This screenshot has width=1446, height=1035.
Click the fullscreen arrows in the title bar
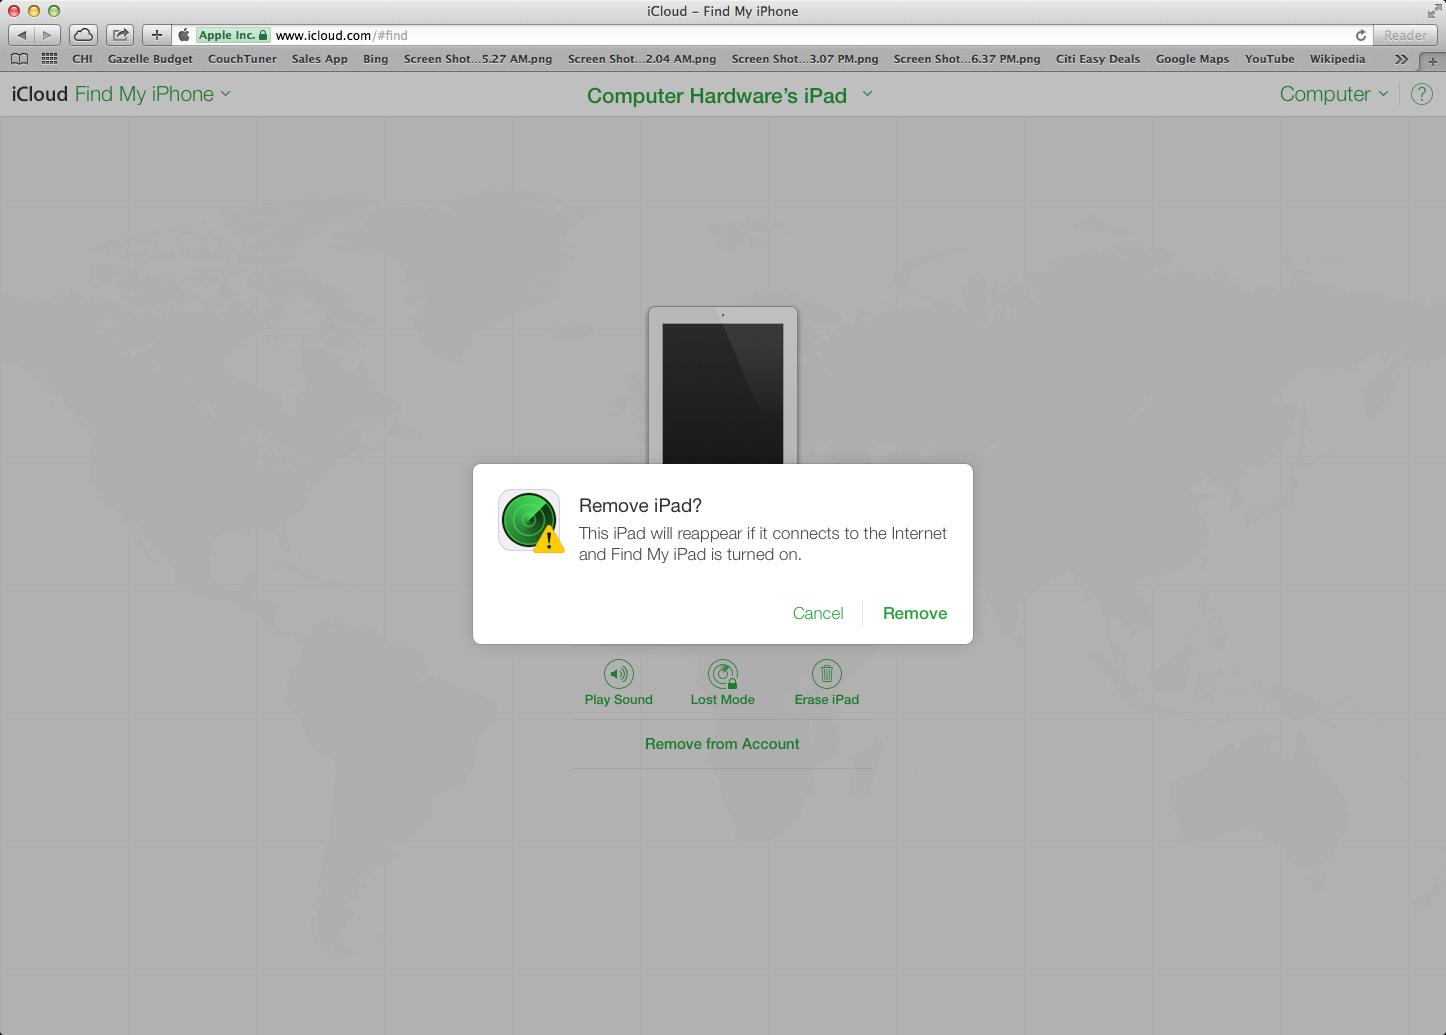click(1434, 11)
